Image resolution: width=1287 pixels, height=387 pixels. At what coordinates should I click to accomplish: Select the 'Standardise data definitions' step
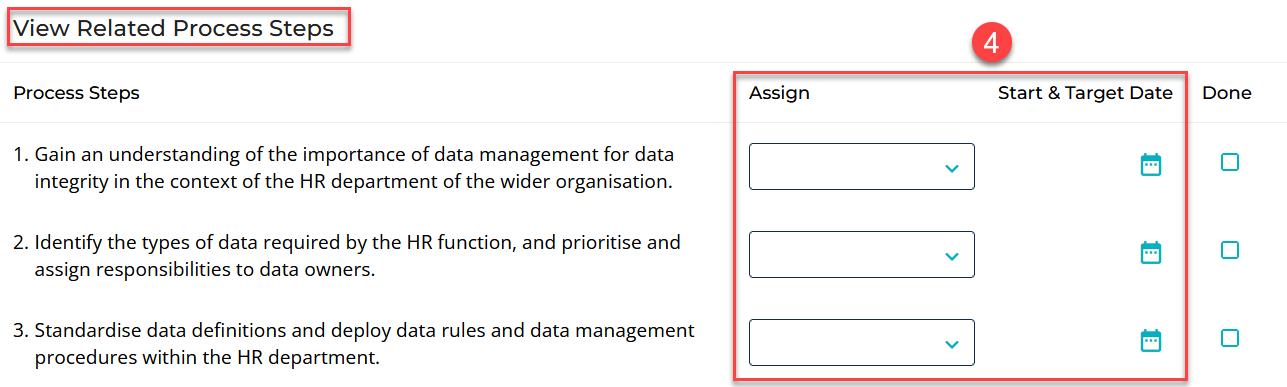click(x=354, y=342)
